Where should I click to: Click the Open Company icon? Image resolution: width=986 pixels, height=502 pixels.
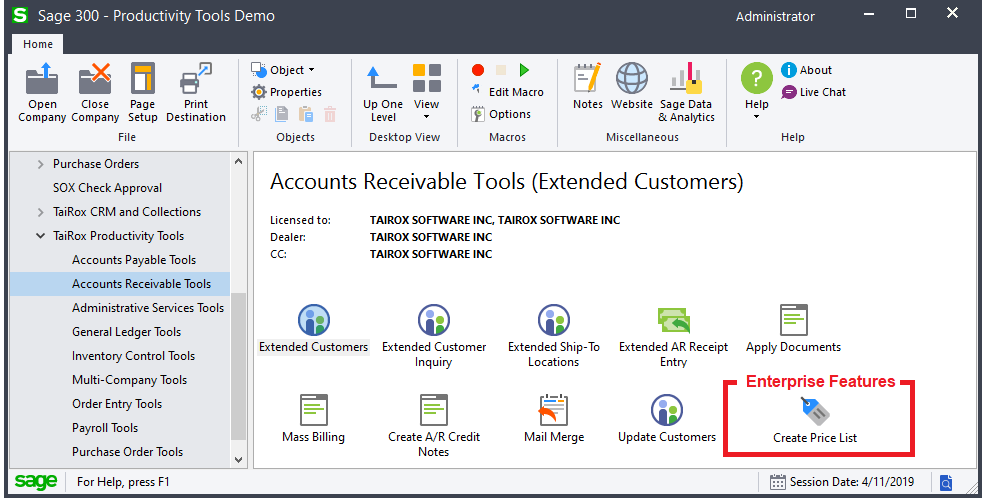point(42,79)
